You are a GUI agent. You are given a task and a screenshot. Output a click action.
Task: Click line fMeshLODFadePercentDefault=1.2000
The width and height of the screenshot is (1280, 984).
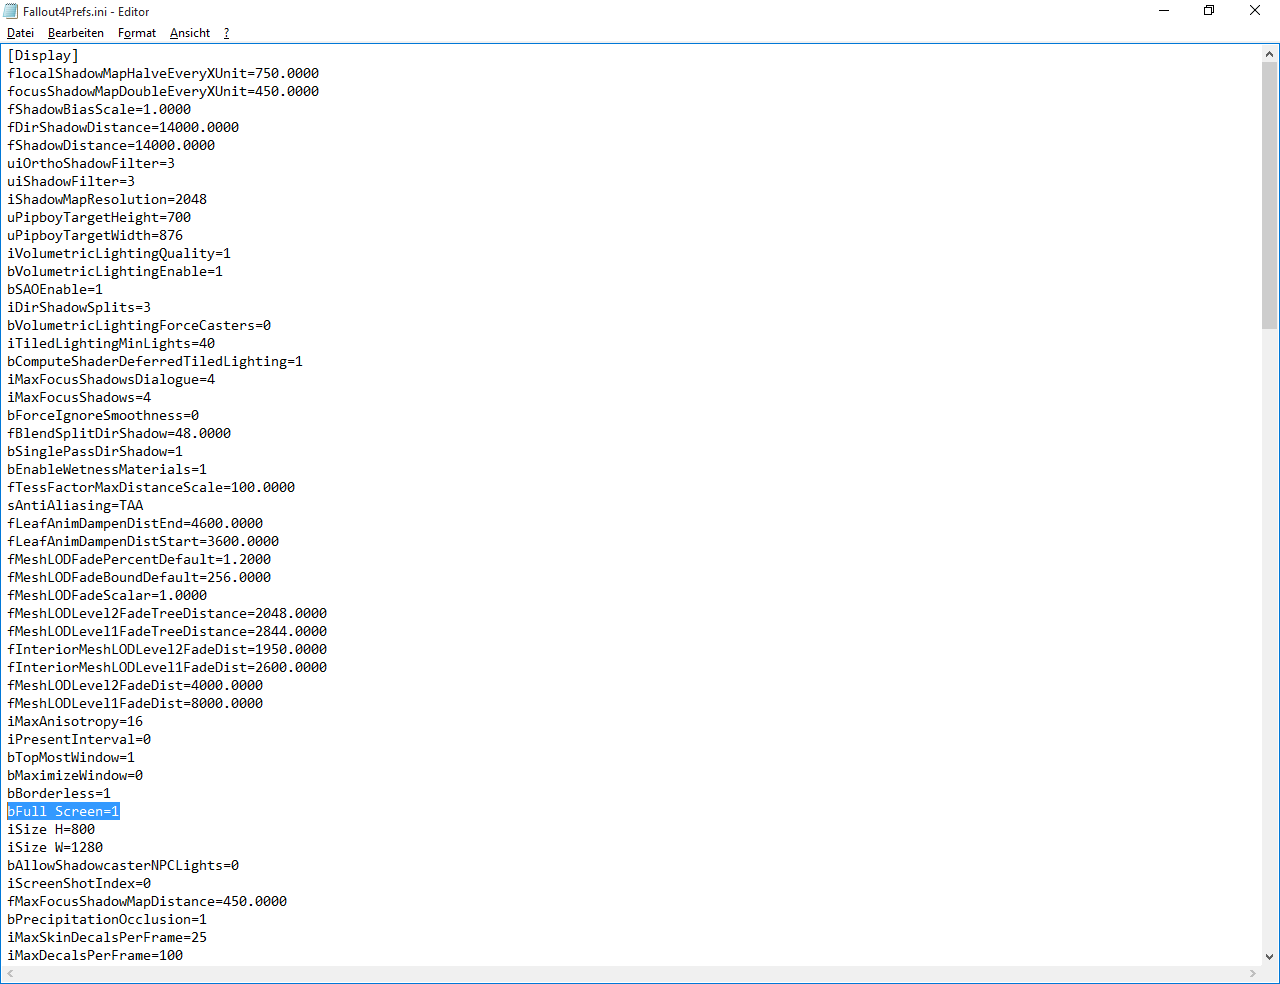139,559
